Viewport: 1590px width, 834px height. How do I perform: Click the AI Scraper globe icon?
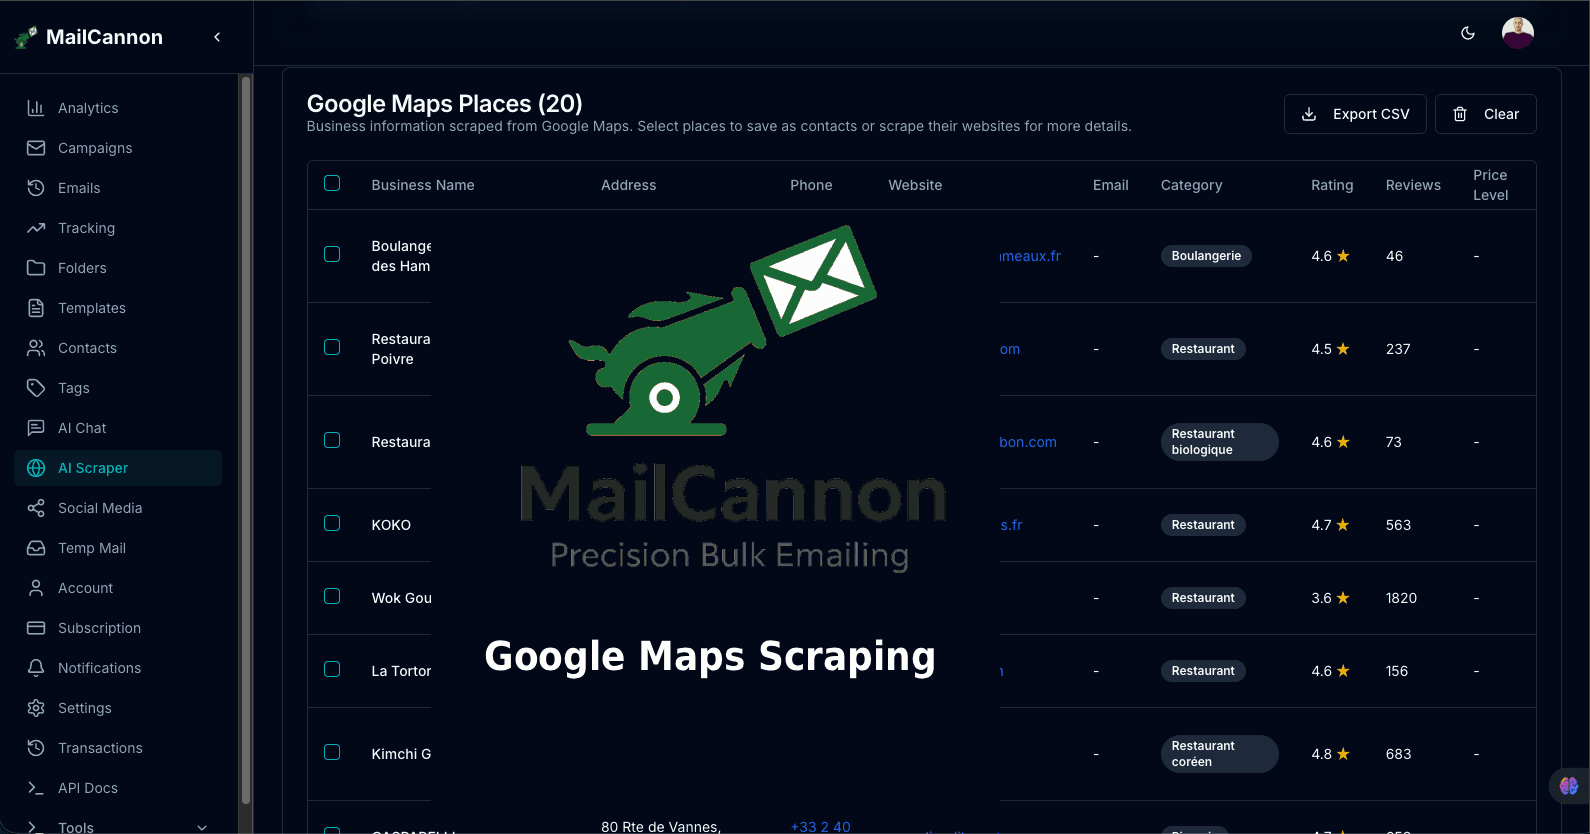pos(36,468)
